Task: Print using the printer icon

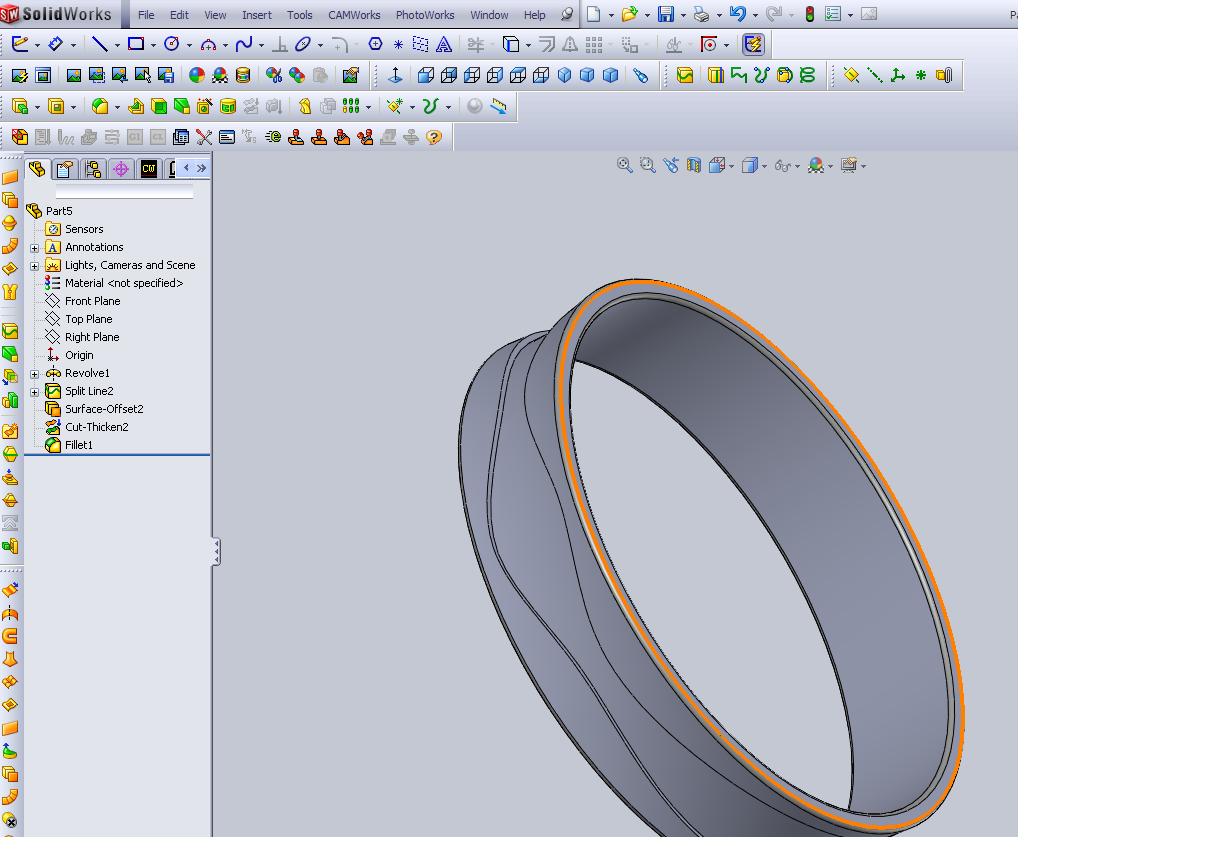Action: click(701, 14)
